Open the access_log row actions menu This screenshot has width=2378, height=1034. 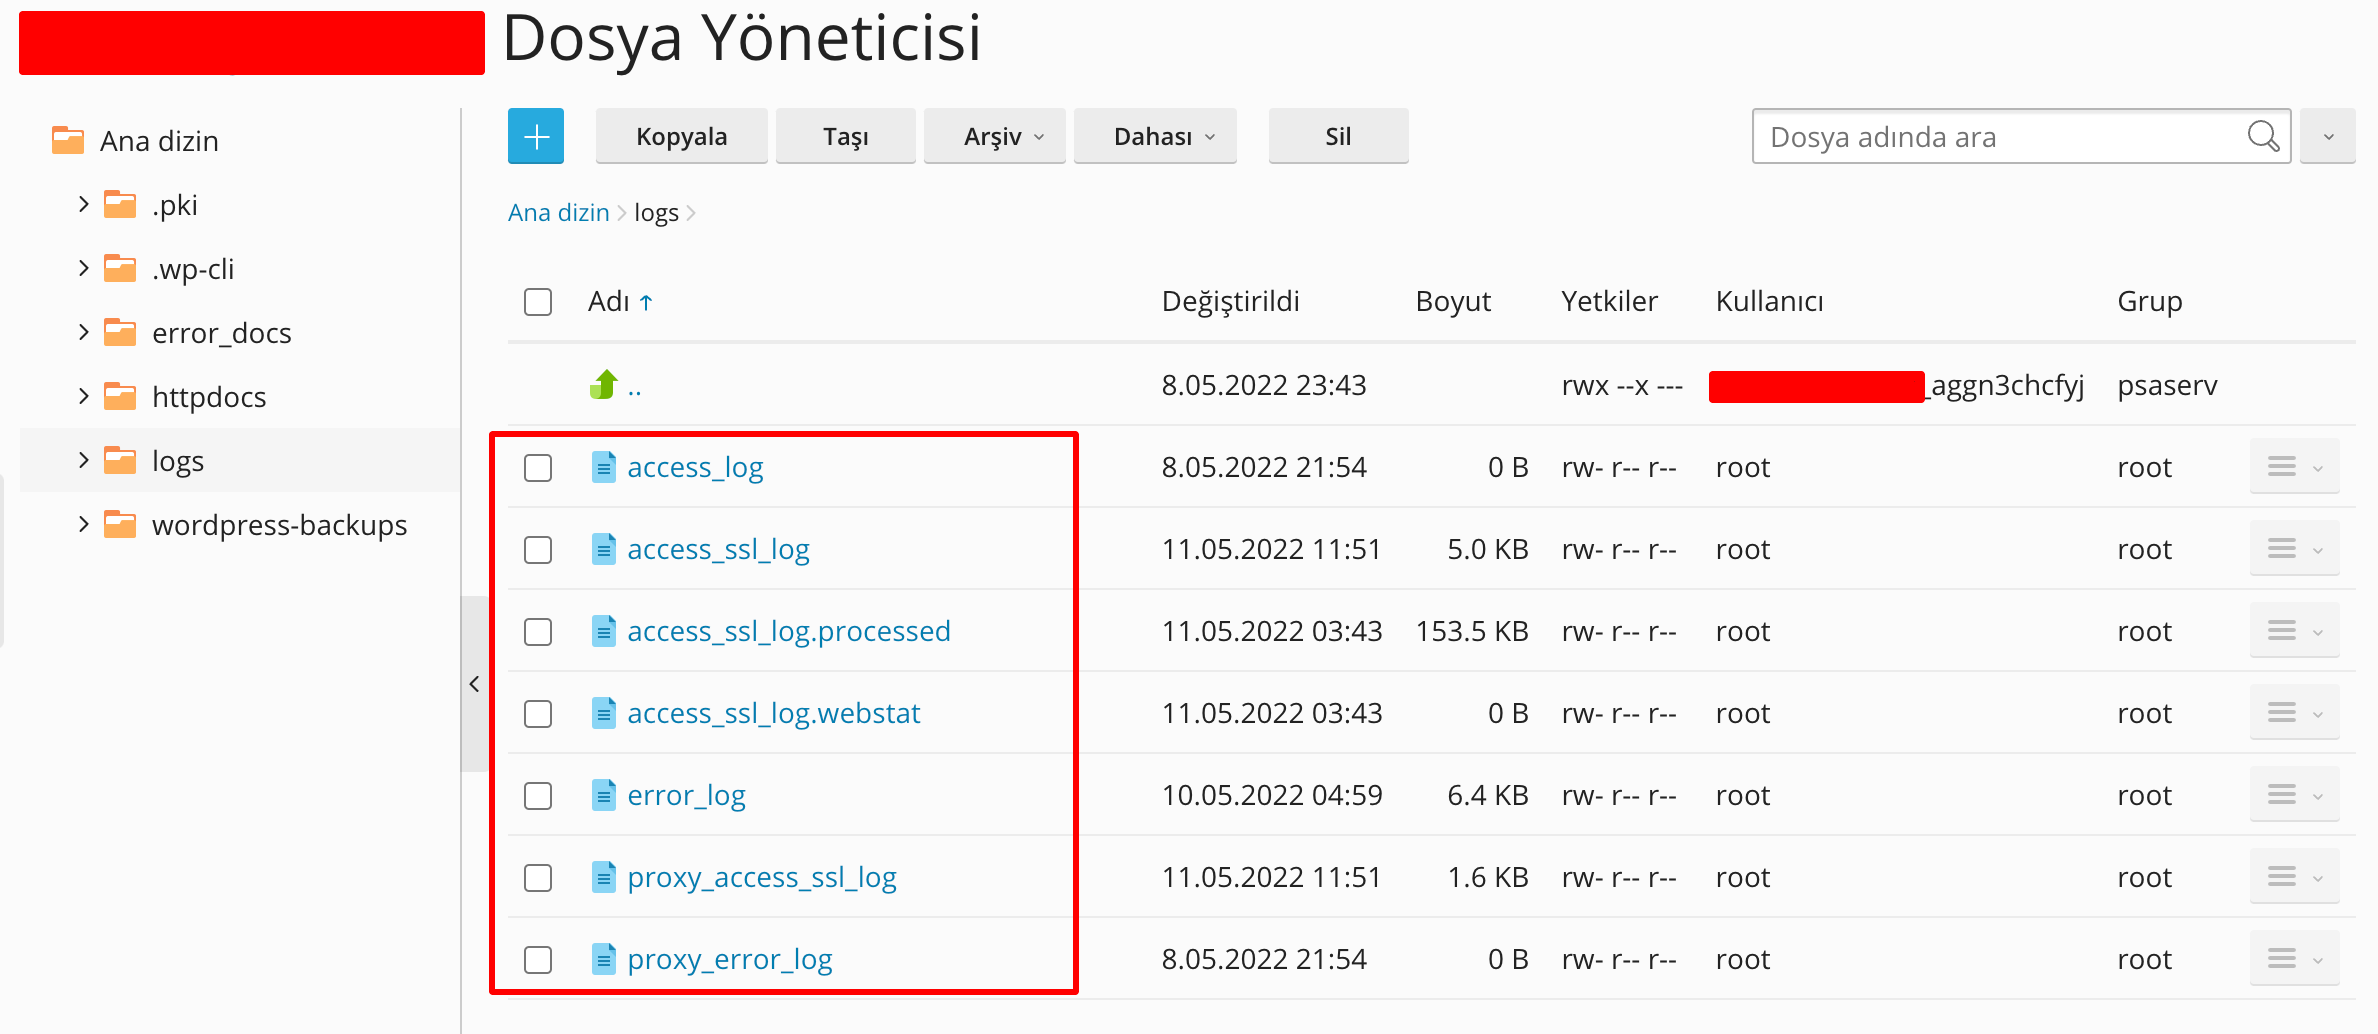(x=2295, y=467)
